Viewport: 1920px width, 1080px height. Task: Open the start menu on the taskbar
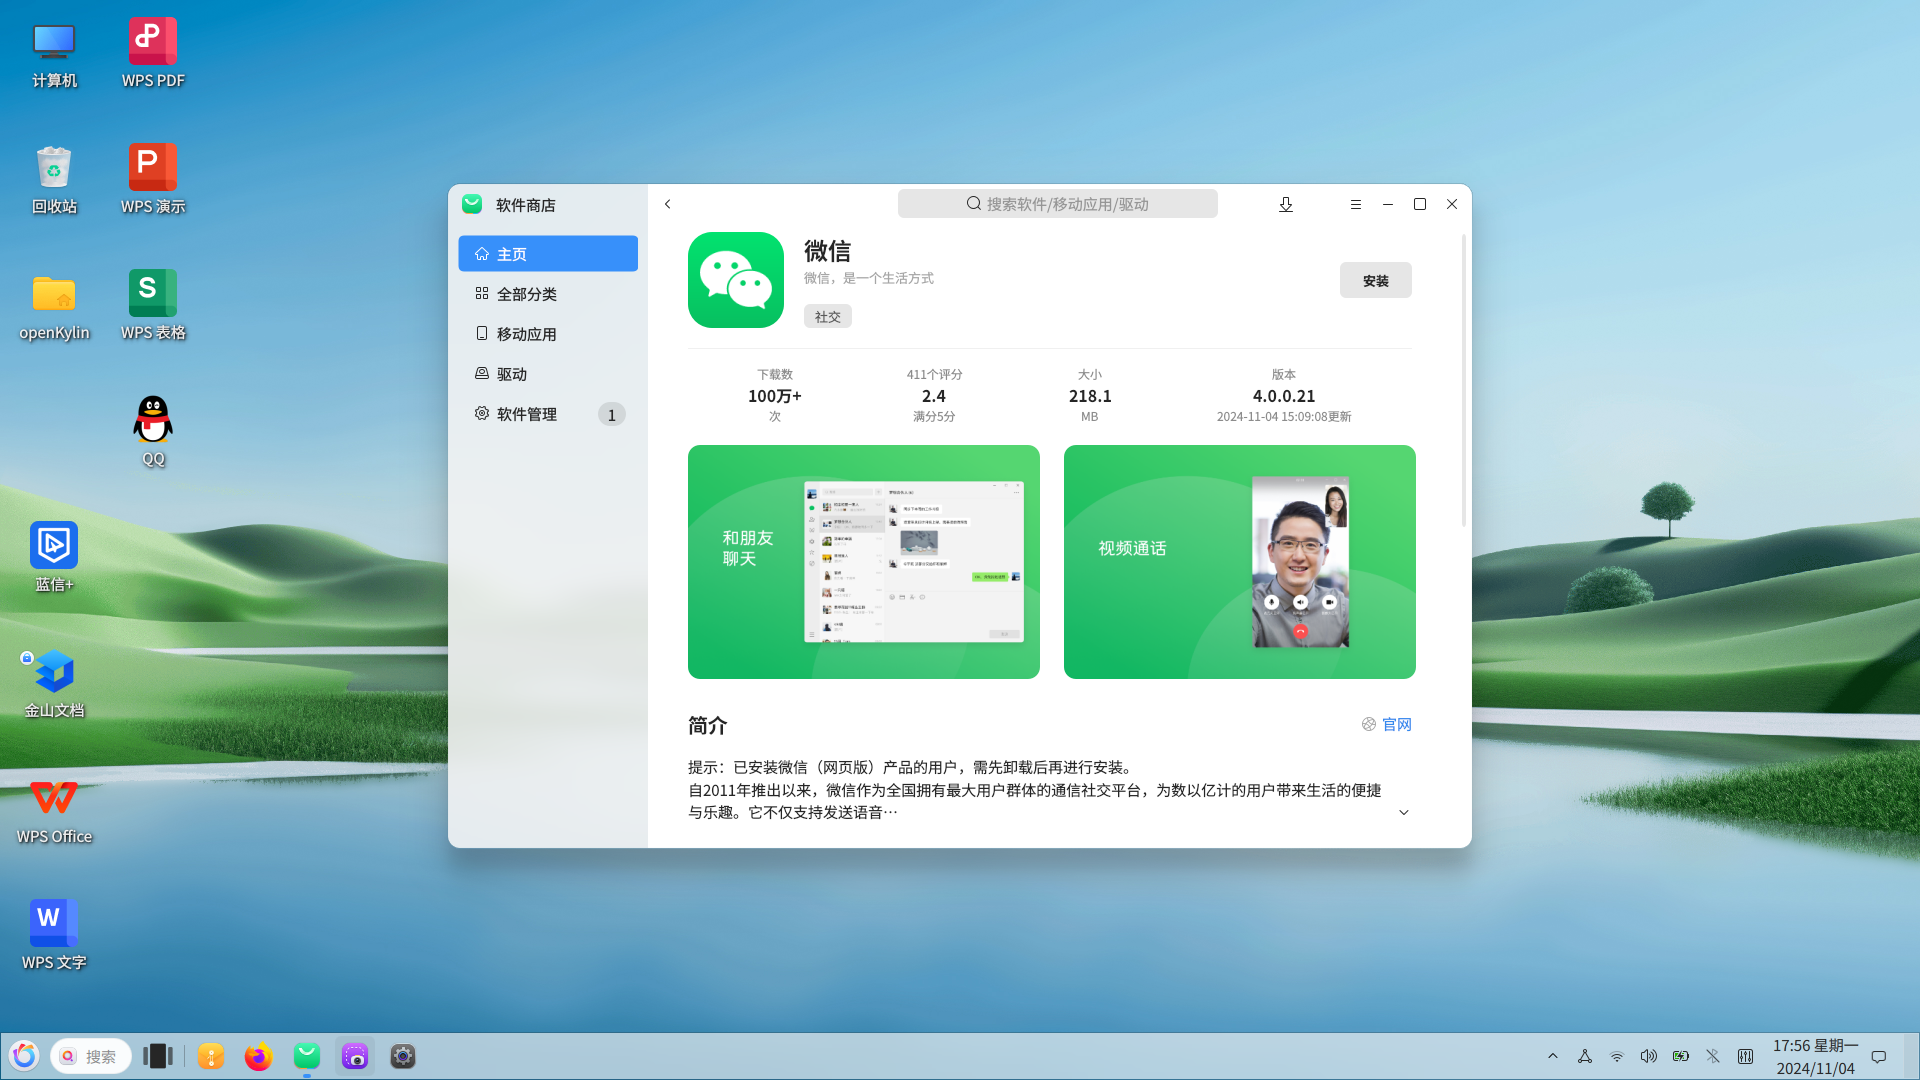pyautogui.click(x=24, y=1056)
